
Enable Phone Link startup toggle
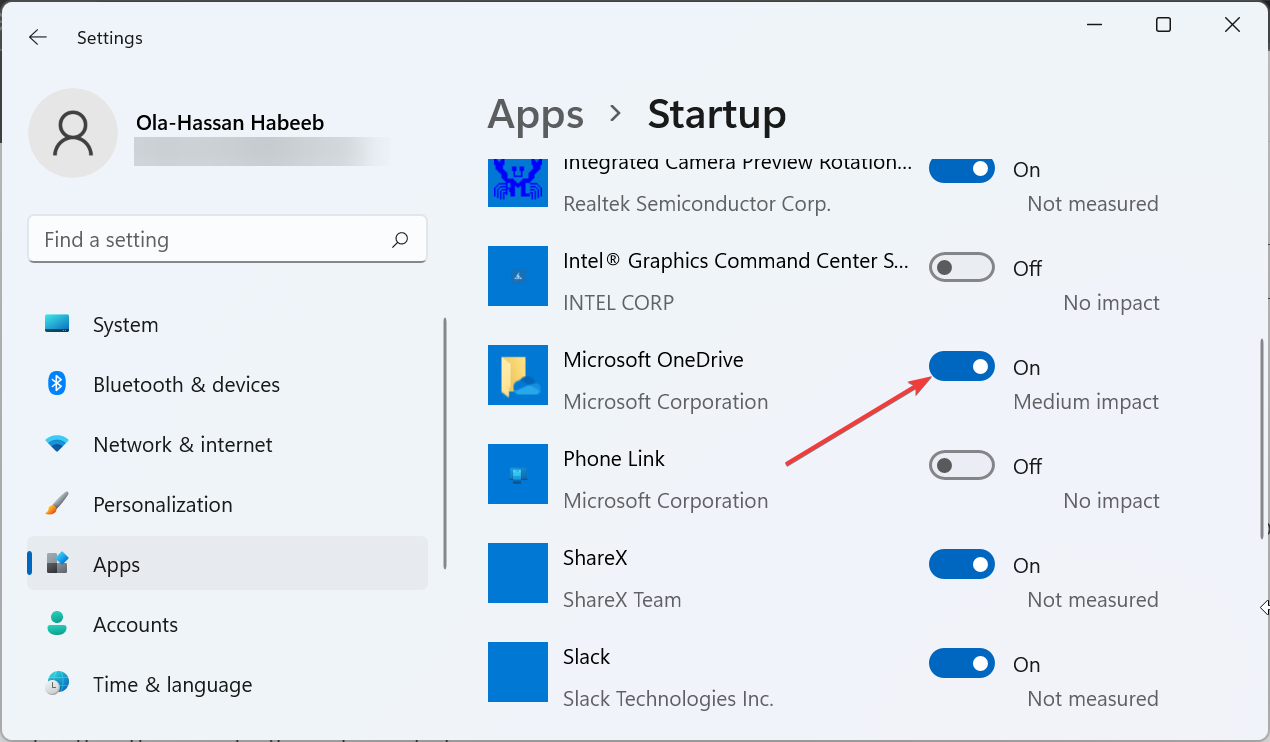pos(962,466)
